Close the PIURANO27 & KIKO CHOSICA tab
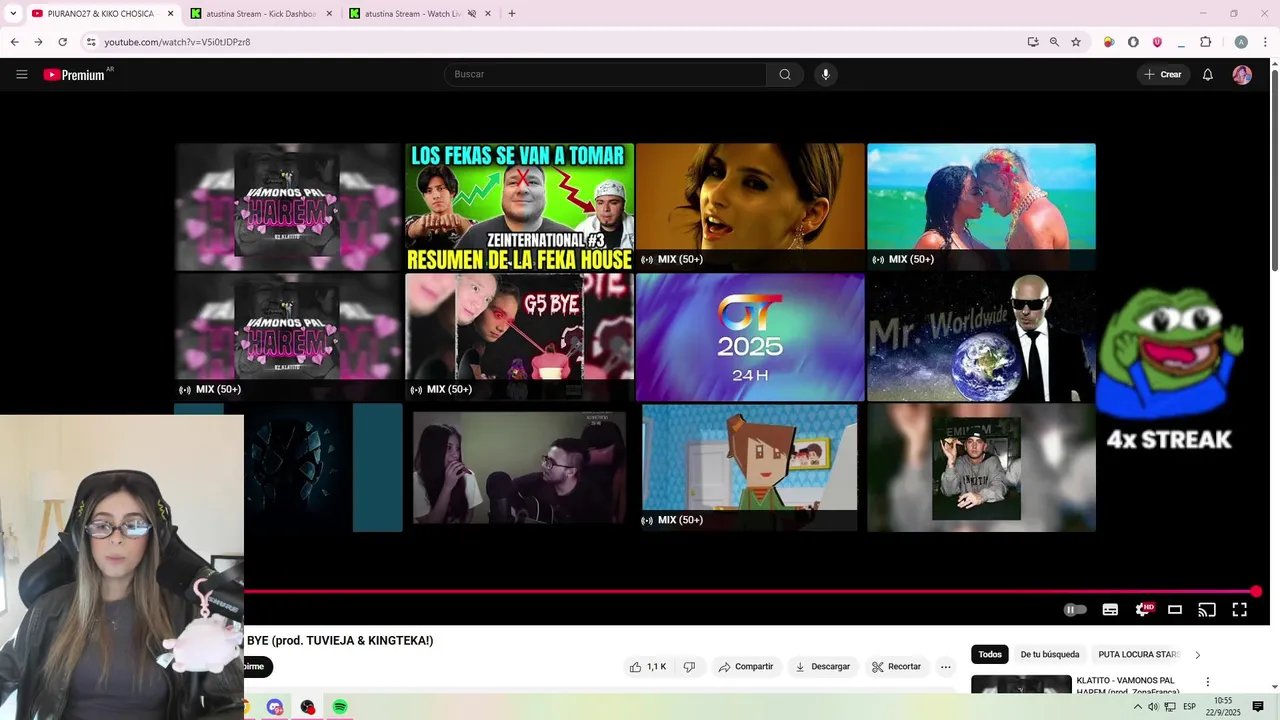This screenshot has height=720, width=1280. [170, 14]
